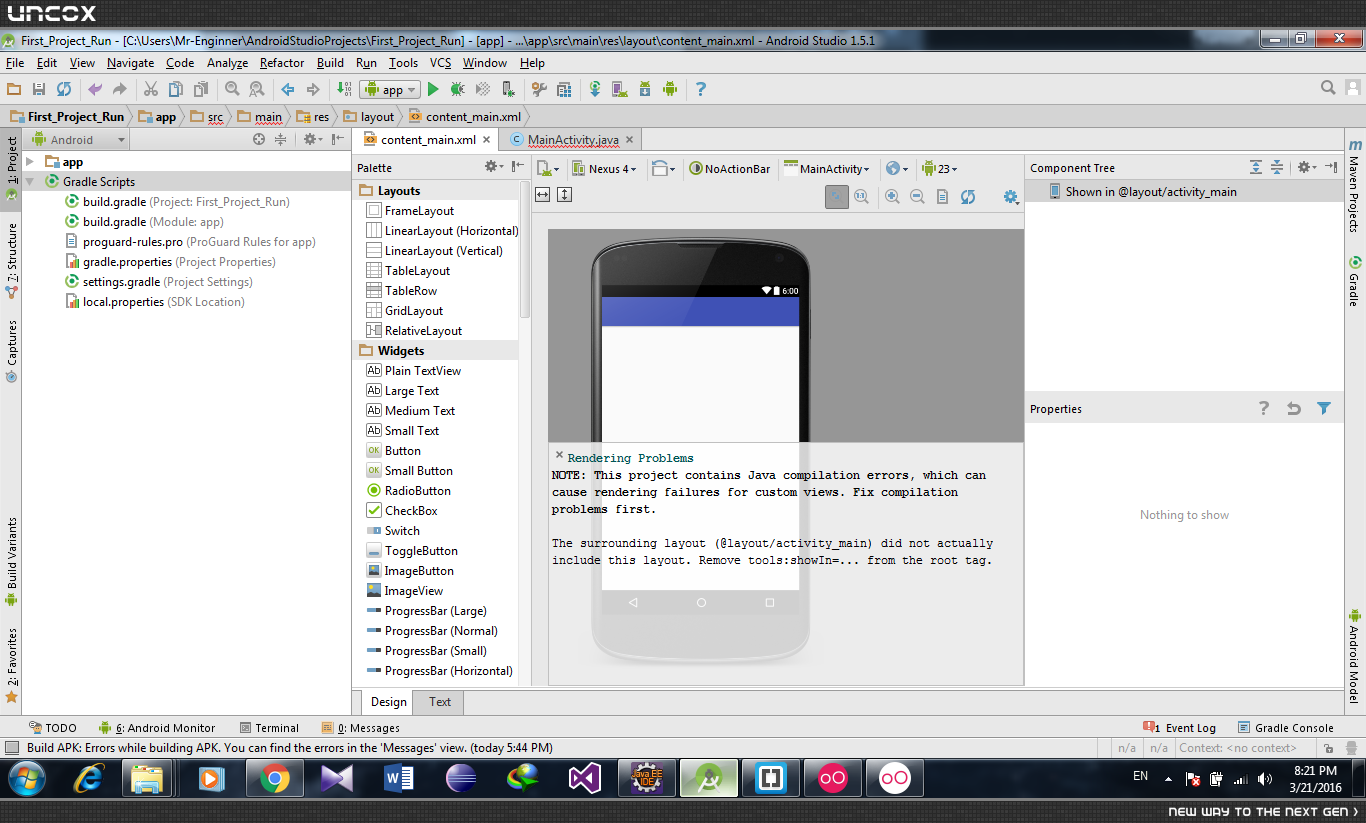
Task: Open Chrome from the Windows taskbar
Action: point(275,778)
